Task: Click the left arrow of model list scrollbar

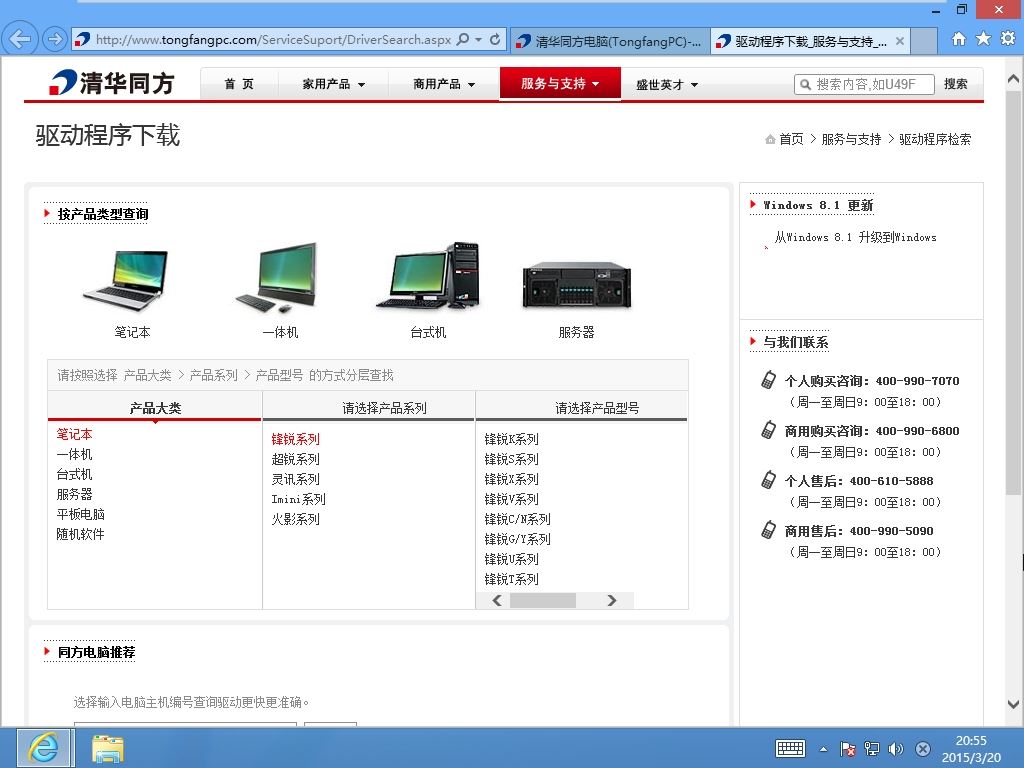Action: [x=497, y=600]
